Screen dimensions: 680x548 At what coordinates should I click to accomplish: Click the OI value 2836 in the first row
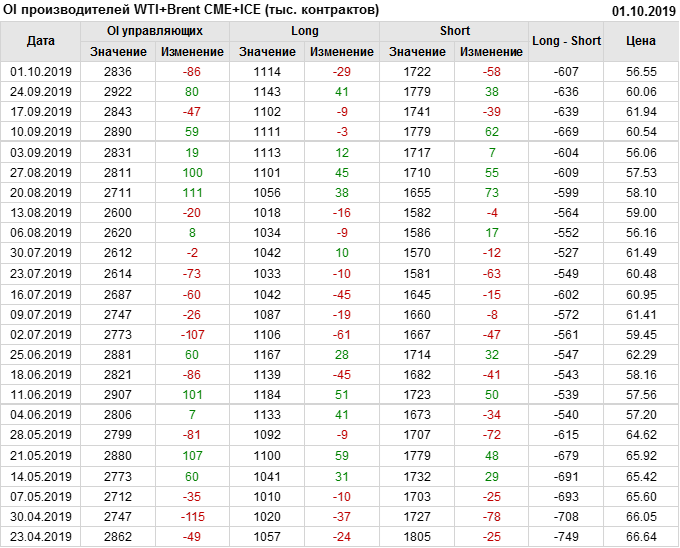tap(118, 72)
